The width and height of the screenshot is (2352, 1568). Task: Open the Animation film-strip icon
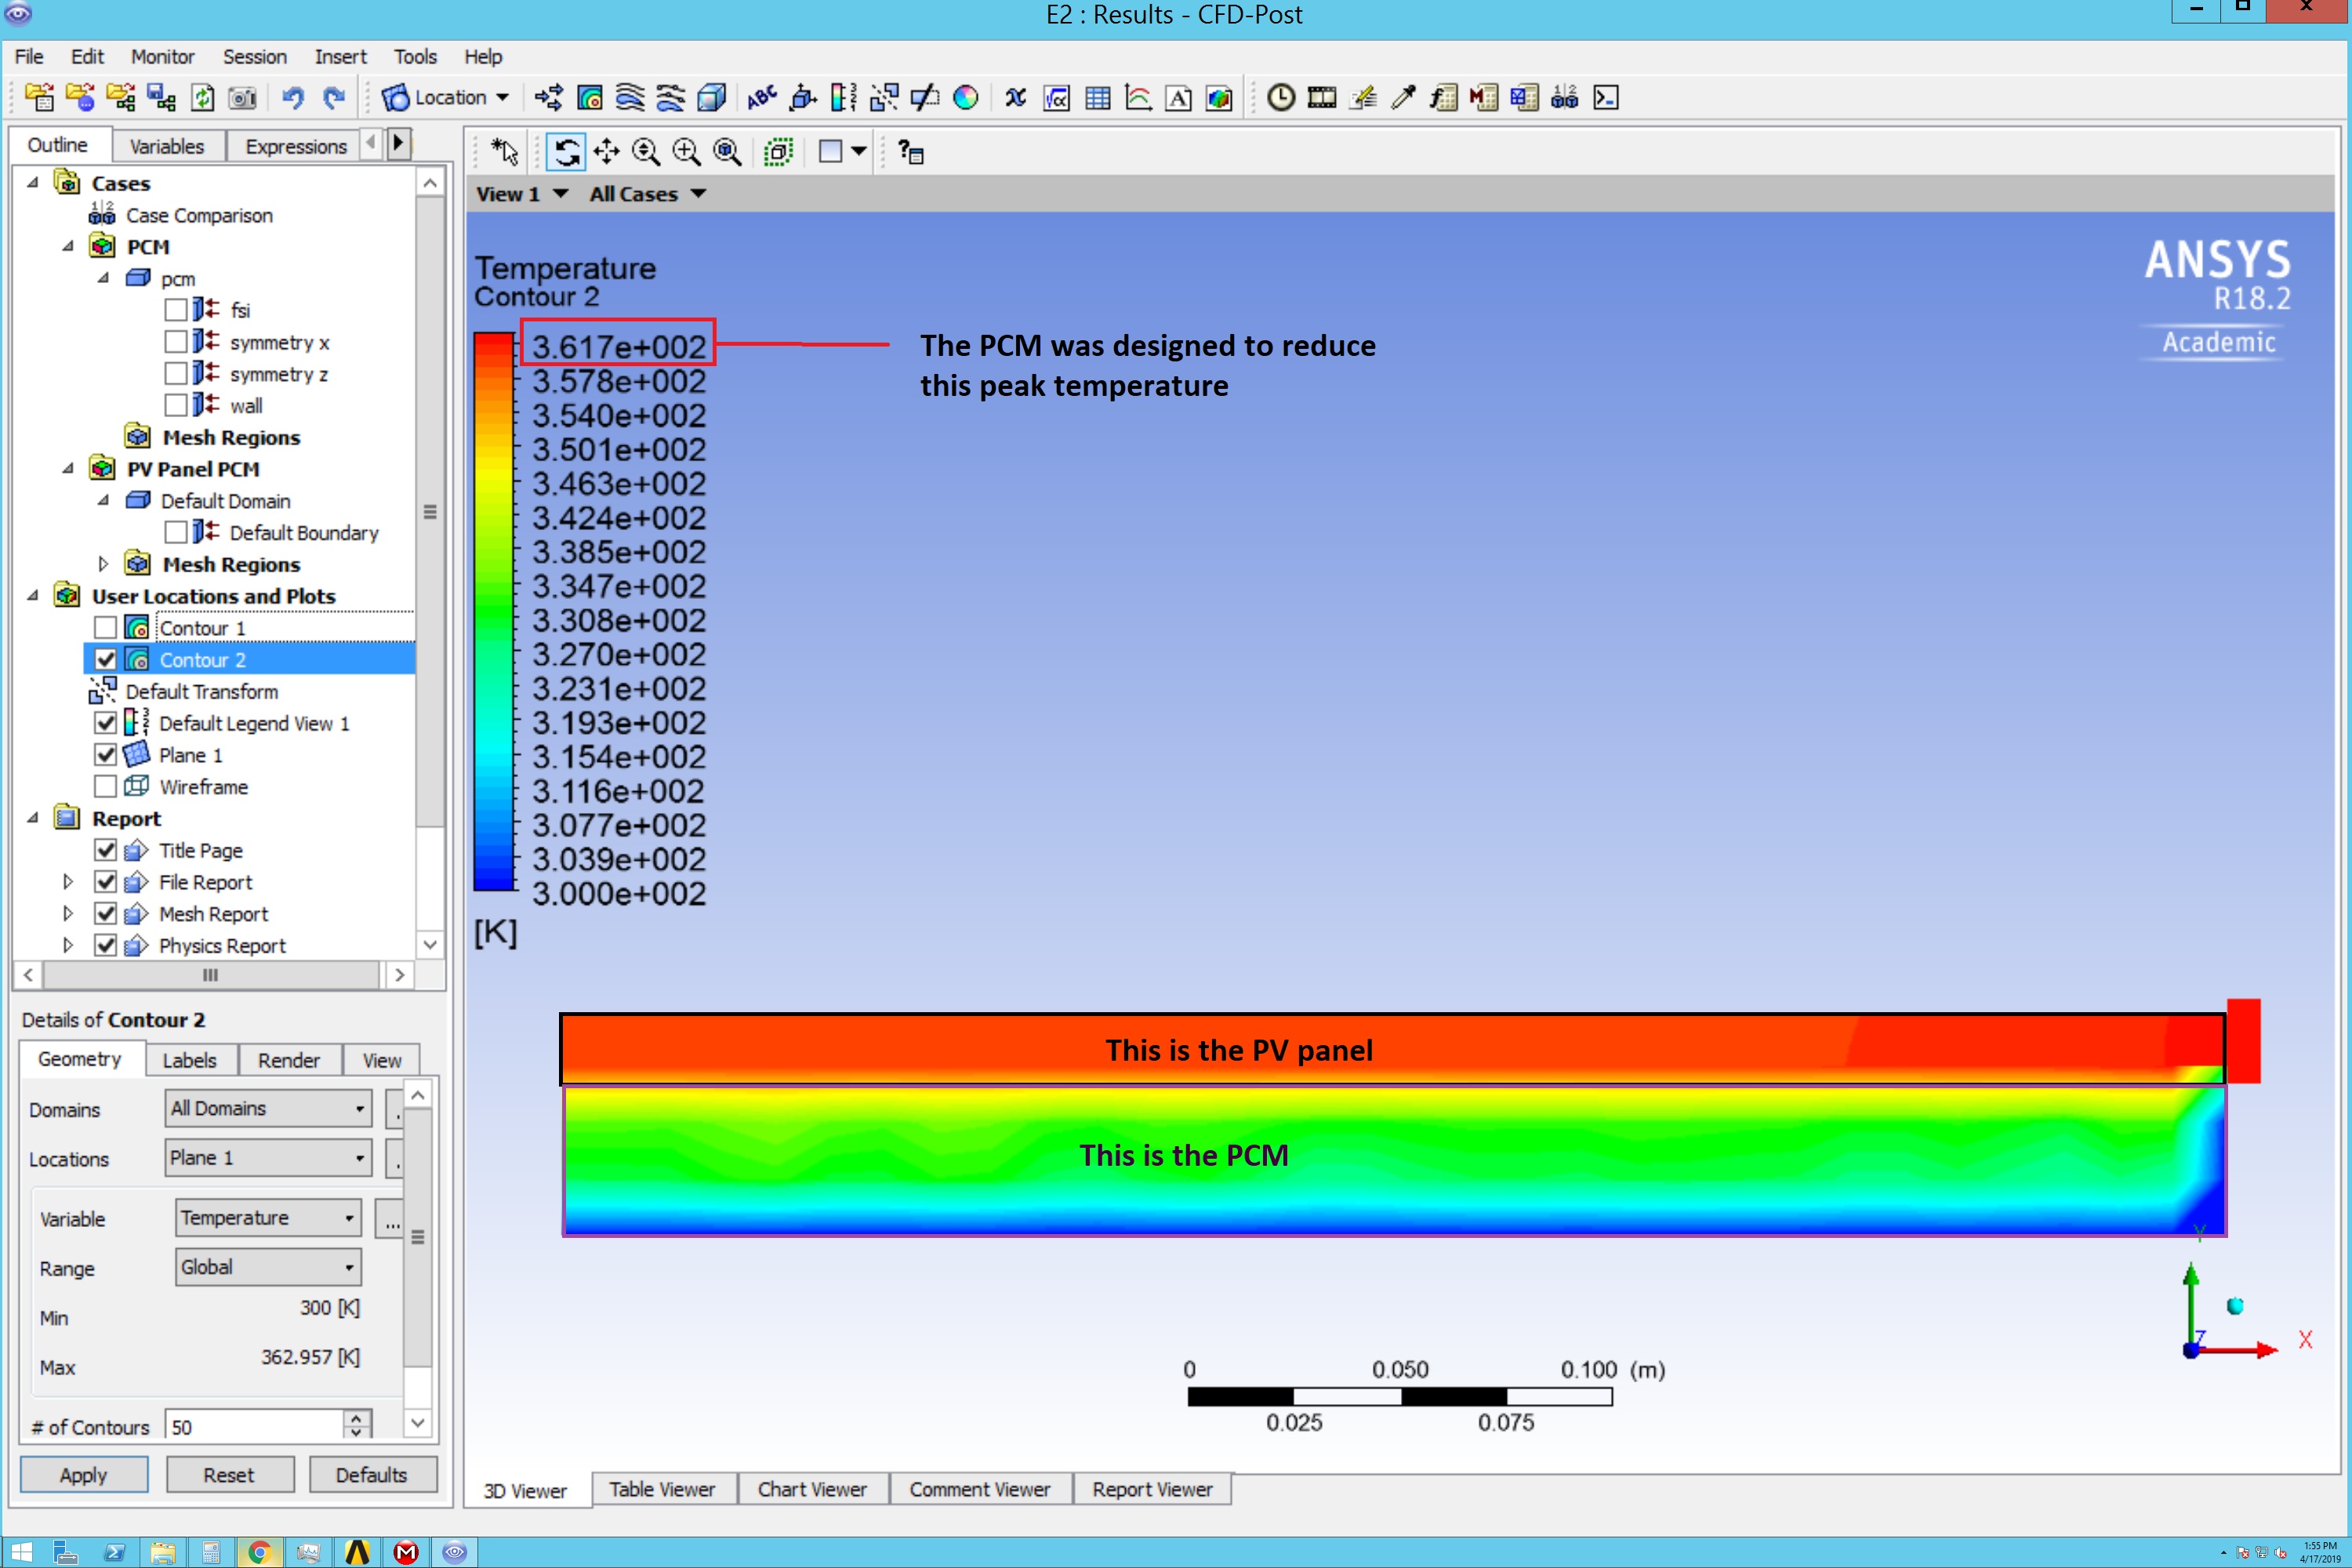(1322, 97)
